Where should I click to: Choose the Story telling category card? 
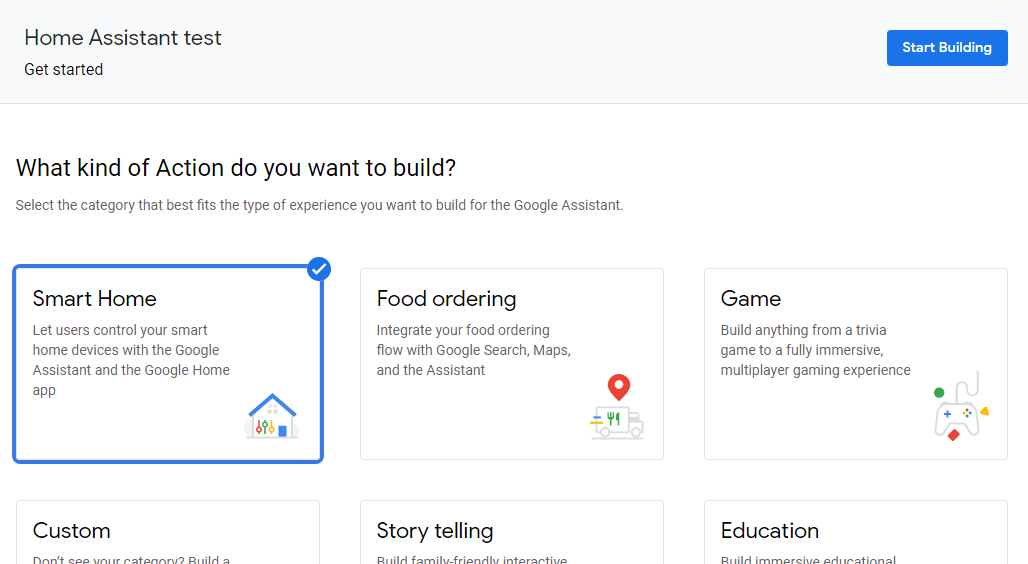pos(511,532)
